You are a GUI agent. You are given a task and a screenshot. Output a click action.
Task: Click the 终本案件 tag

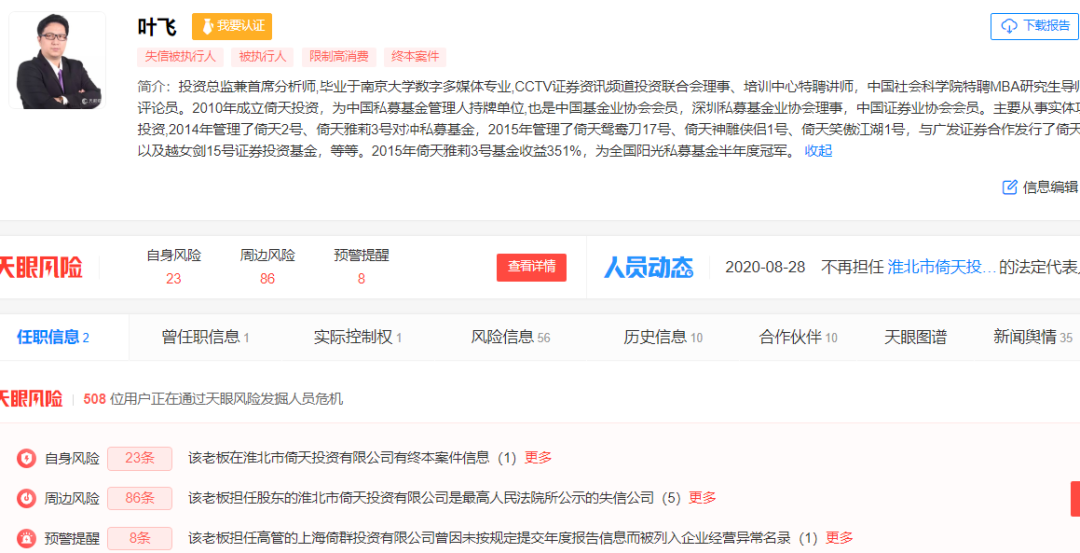(x=415, y=56)
